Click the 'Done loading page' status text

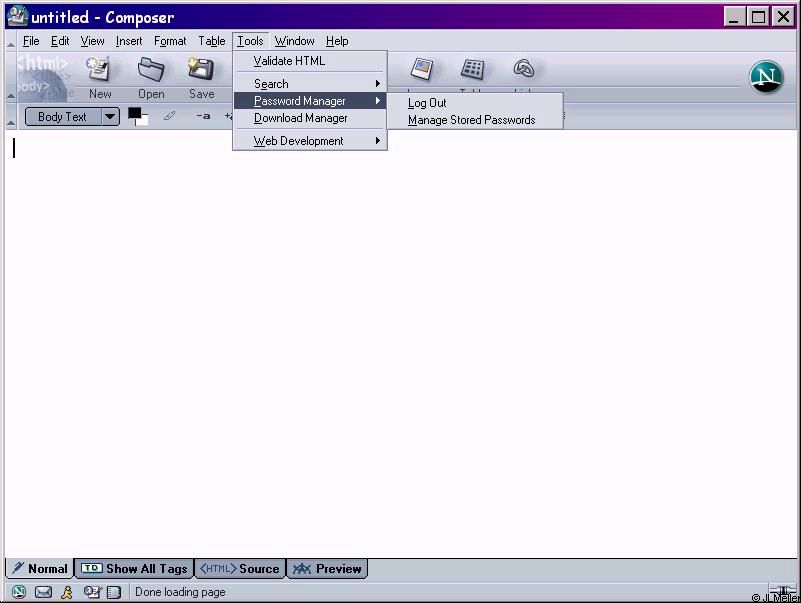180,592
